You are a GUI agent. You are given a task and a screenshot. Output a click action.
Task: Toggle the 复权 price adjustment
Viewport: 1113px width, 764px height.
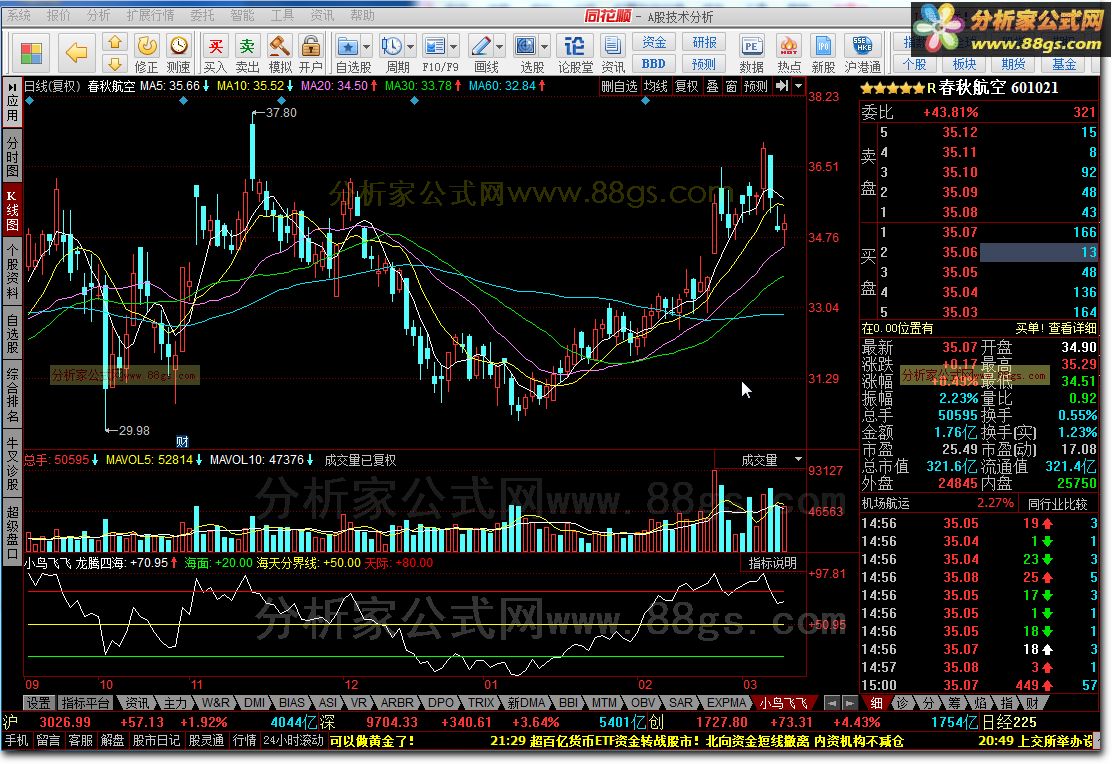[686, 87]
